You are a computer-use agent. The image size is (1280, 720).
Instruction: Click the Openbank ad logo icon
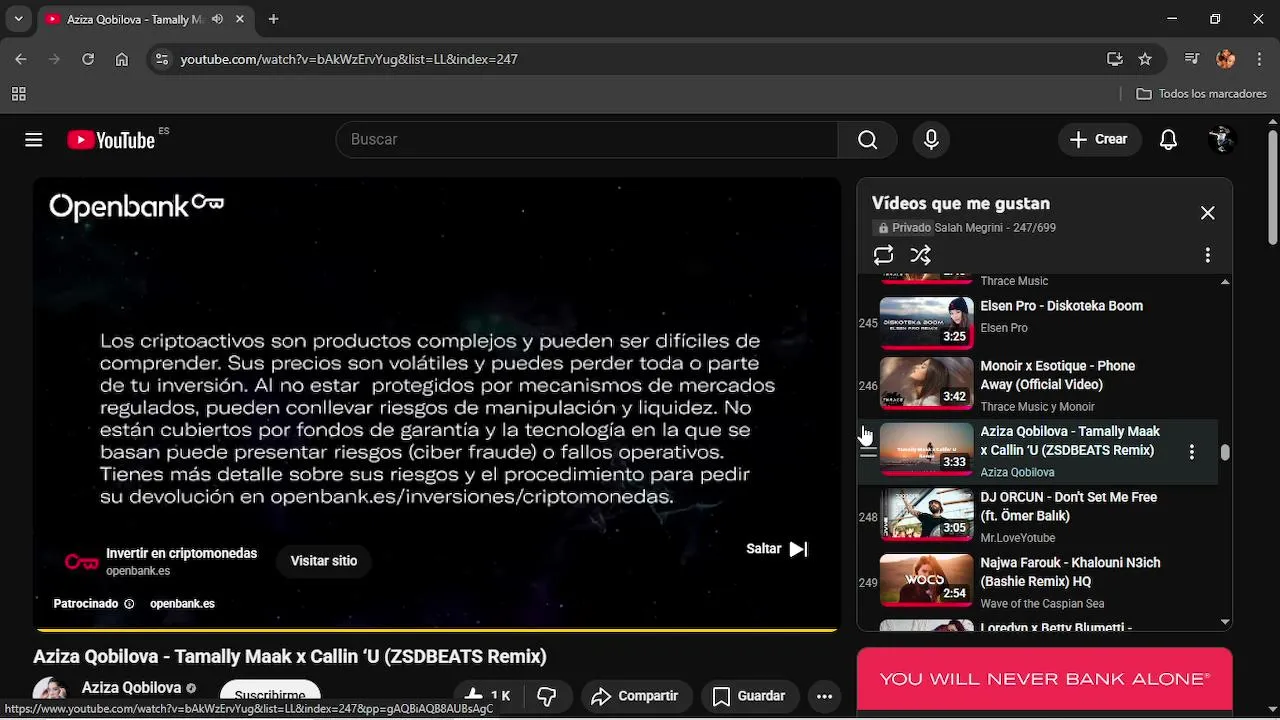(82, 562)
